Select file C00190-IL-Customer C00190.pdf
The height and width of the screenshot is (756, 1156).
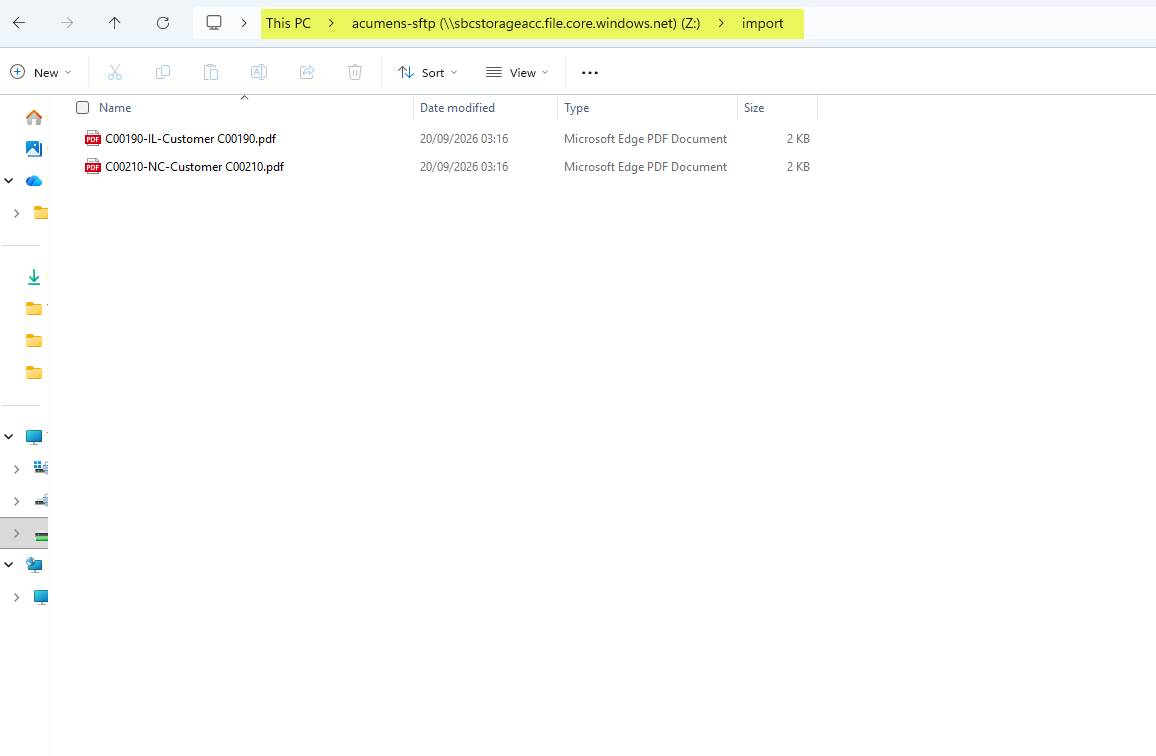(x=190, y=139)
